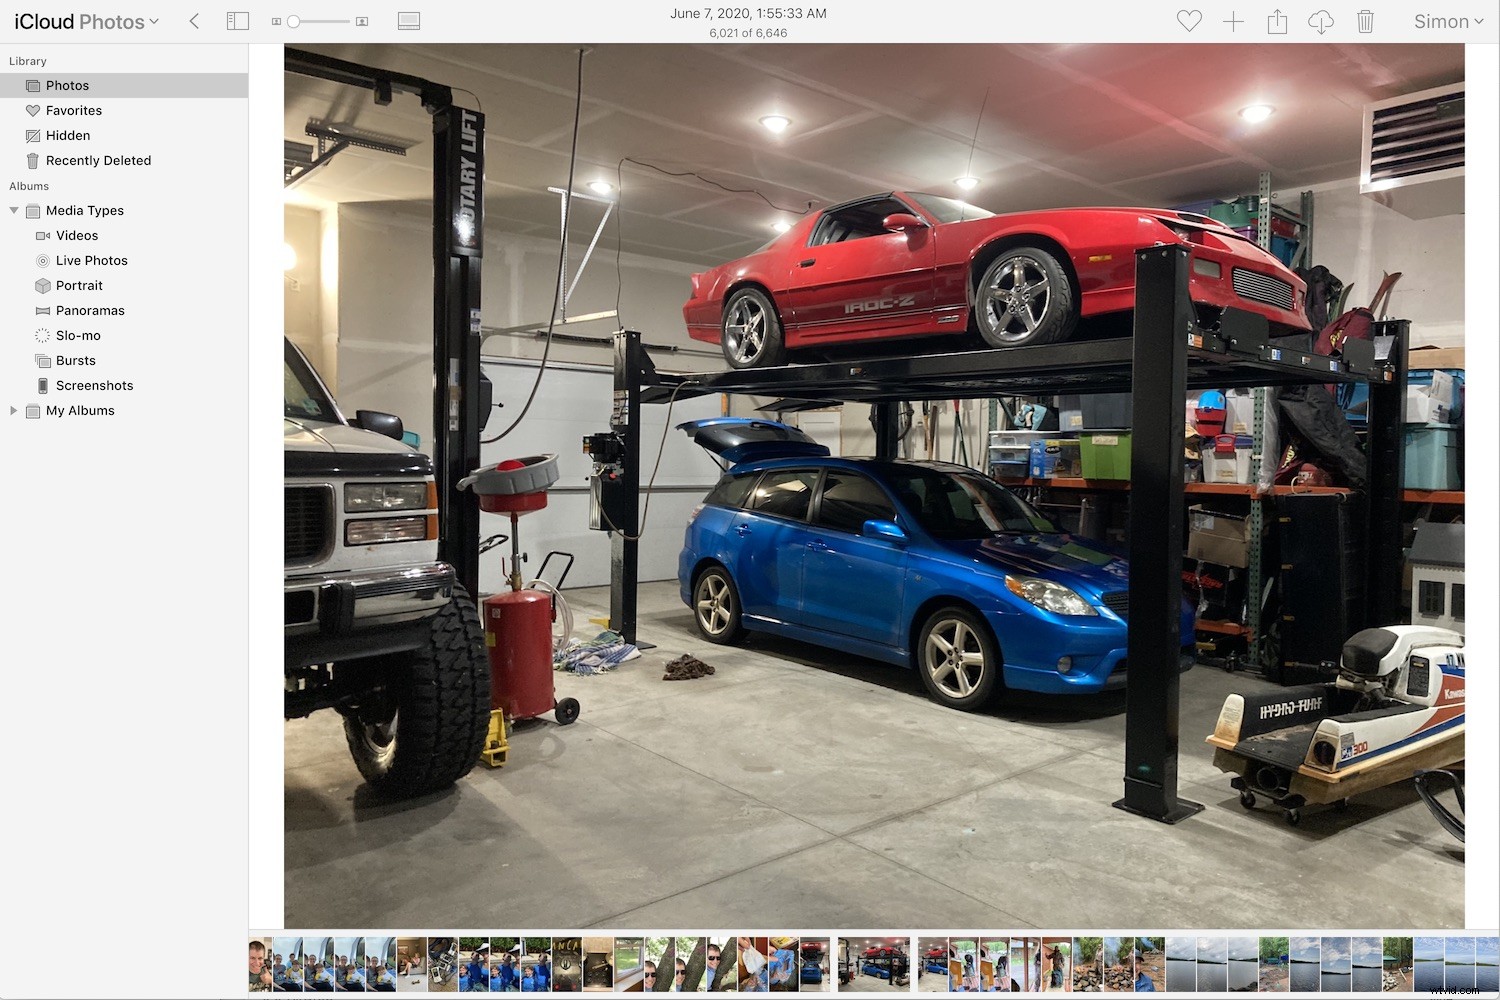
Task: Toggle the sidebar visibility
Action: tap(238, 20)
